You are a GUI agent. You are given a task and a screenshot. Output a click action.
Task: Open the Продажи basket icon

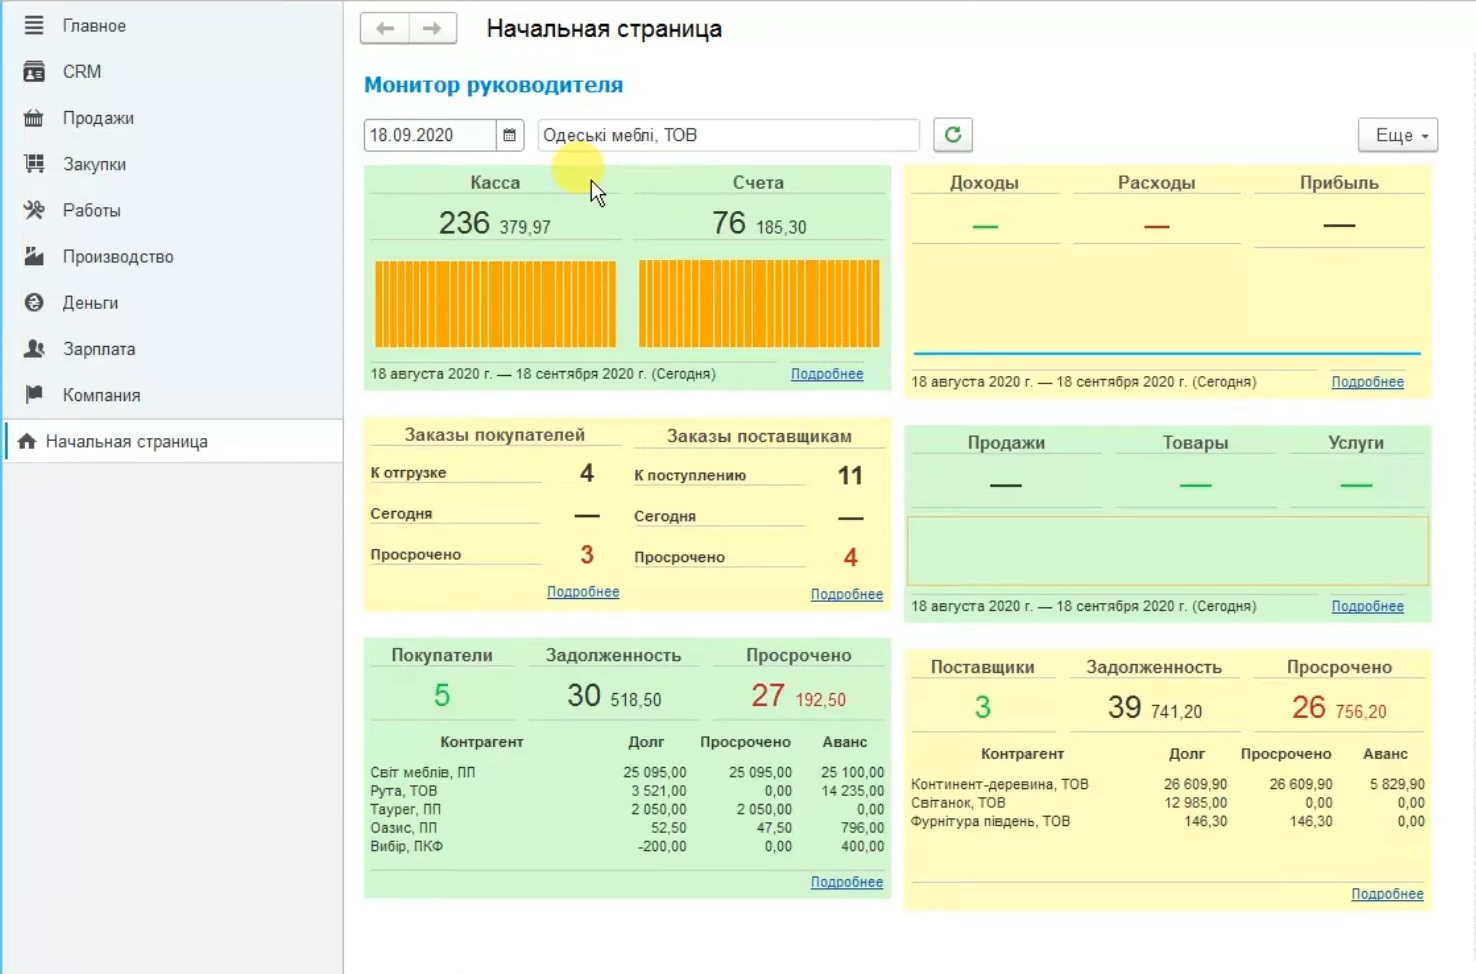click(34, 118)
